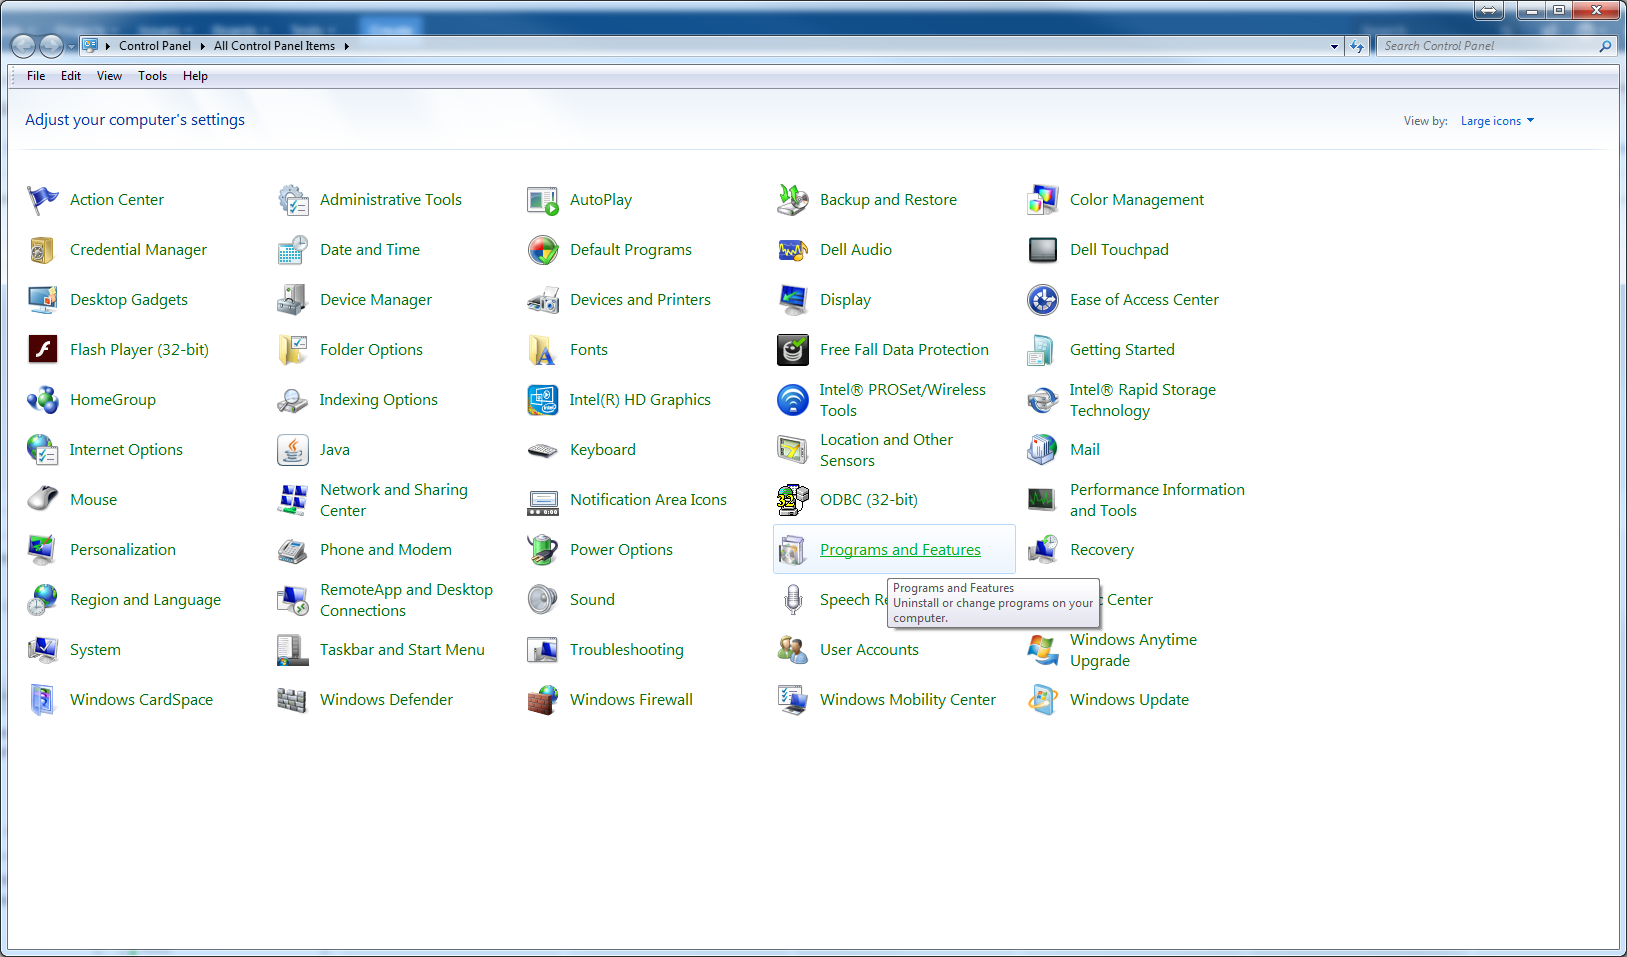Click the Speech Recognition microphone icon
Viewport: 1627px width, 957px height.
tap(793, 600)
